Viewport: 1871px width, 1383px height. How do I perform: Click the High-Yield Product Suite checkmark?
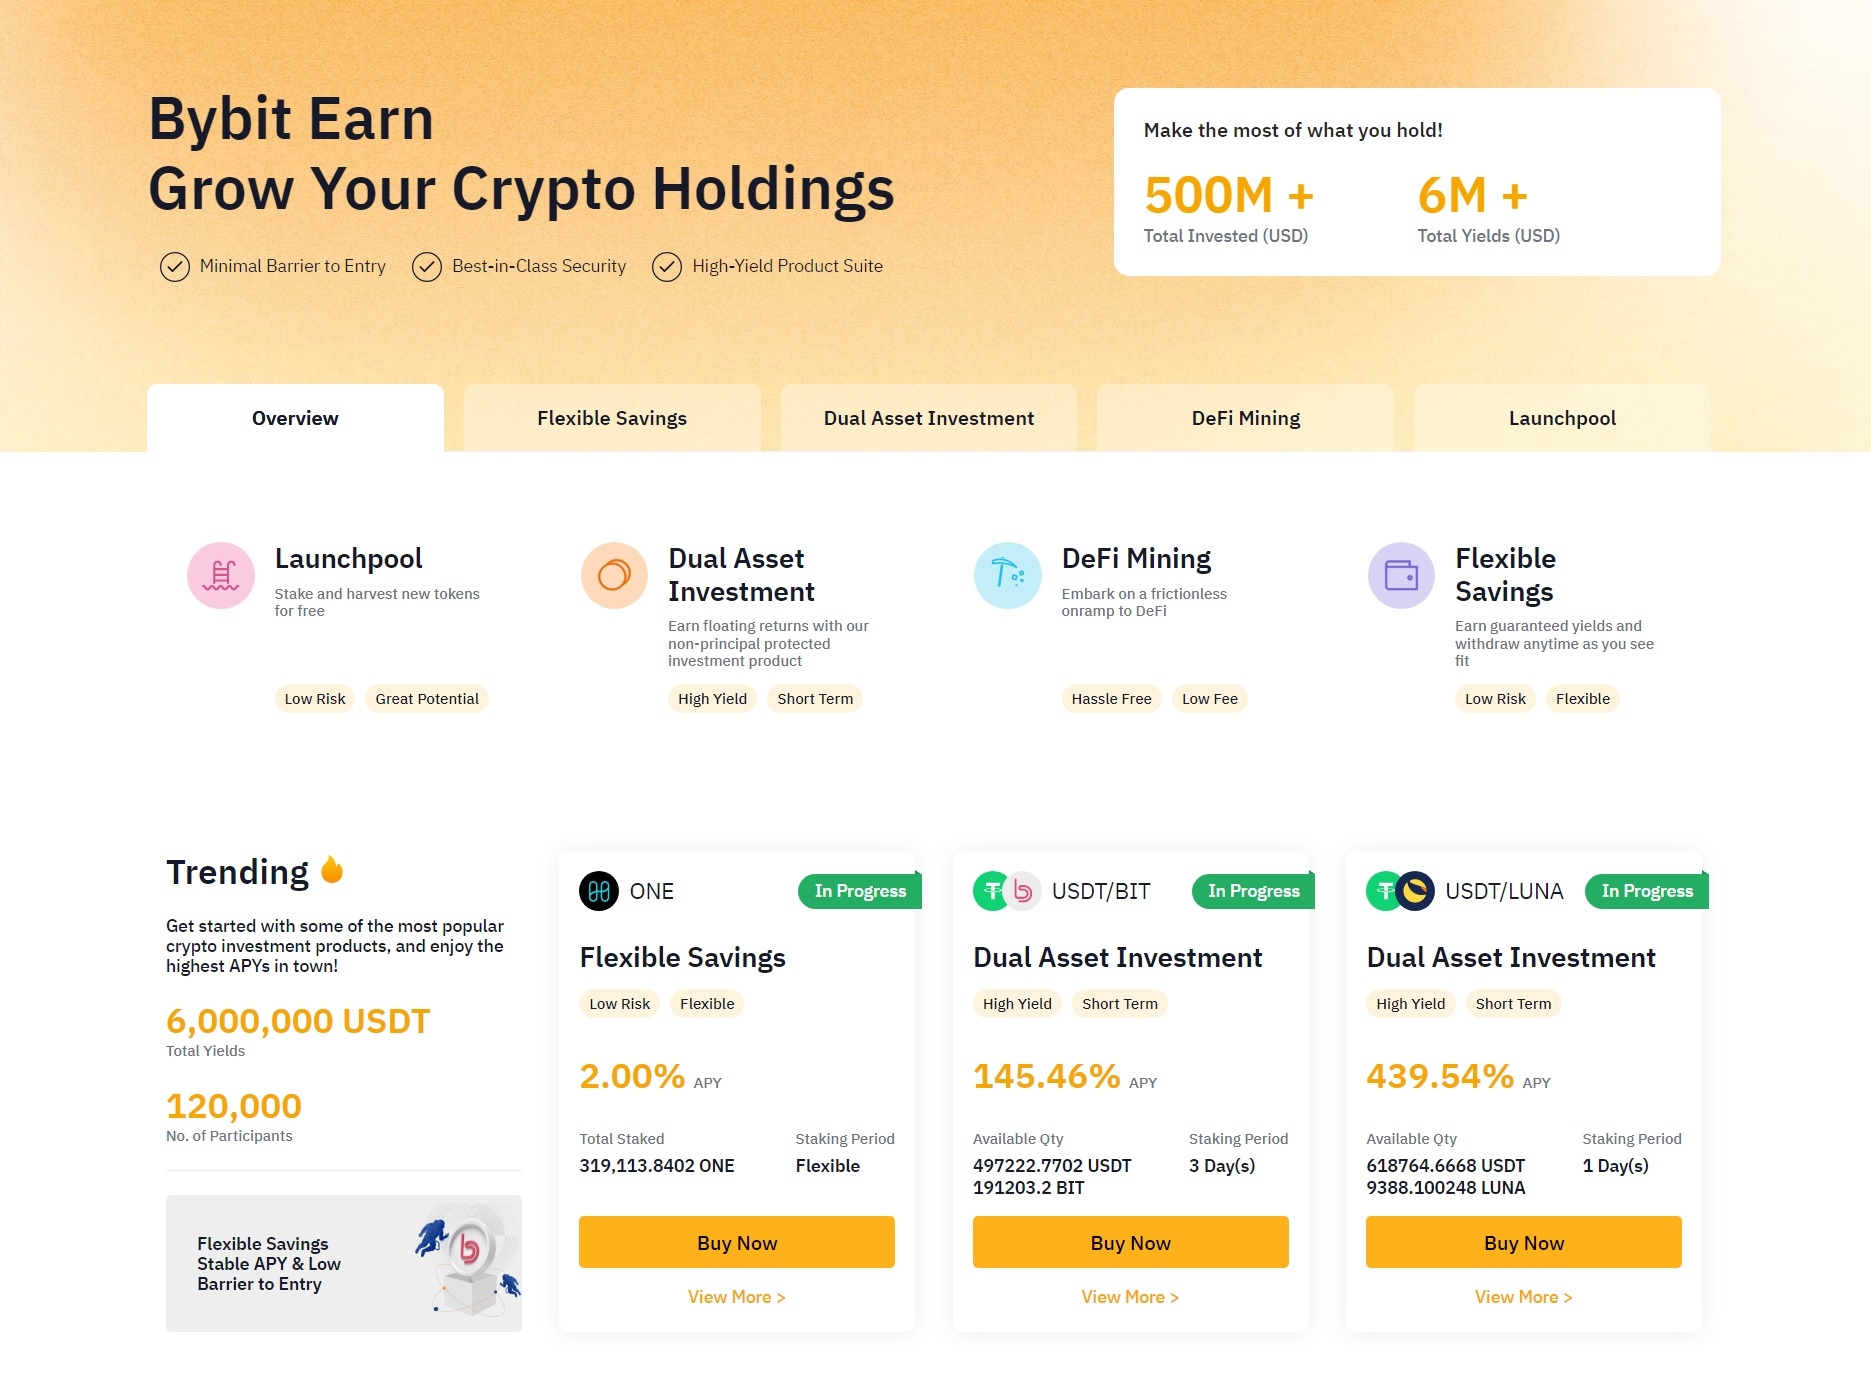click(x=667, y=267)
